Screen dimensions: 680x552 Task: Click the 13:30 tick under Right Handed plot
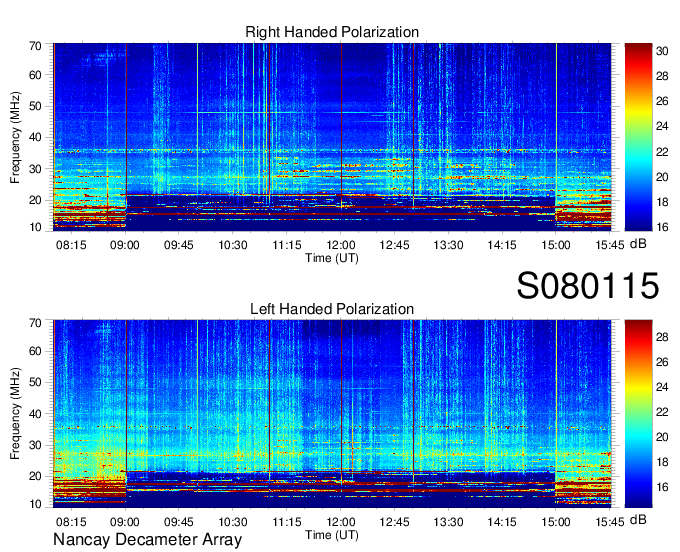(x=448, y=245)
